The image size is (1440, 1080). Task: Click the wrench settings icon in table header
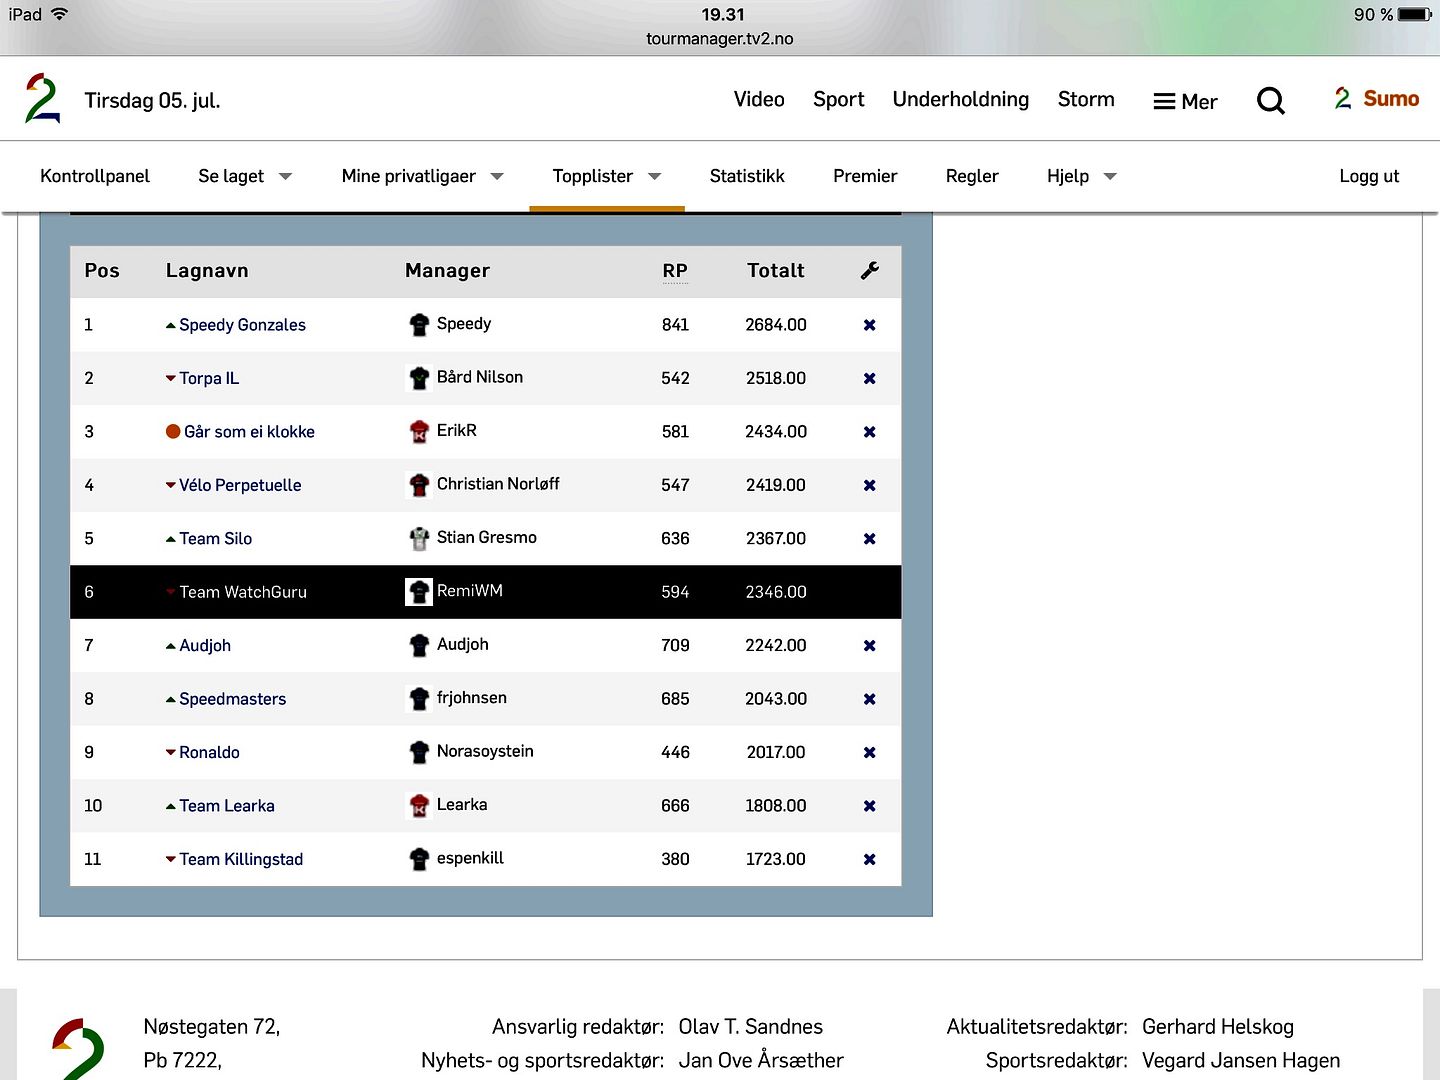[870, 270]
